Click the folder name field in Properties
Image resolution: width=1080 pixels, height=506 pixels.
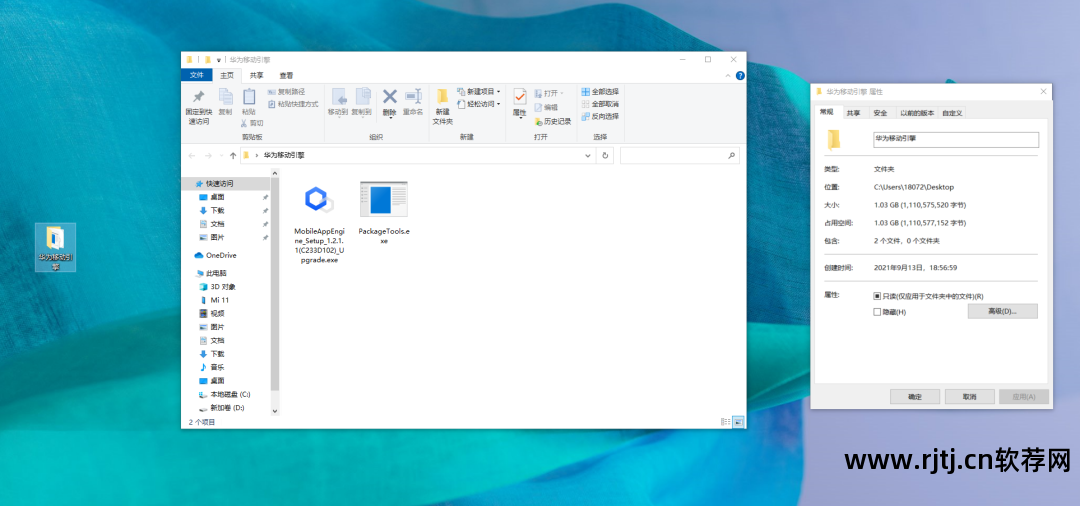[x=955, y=139]
